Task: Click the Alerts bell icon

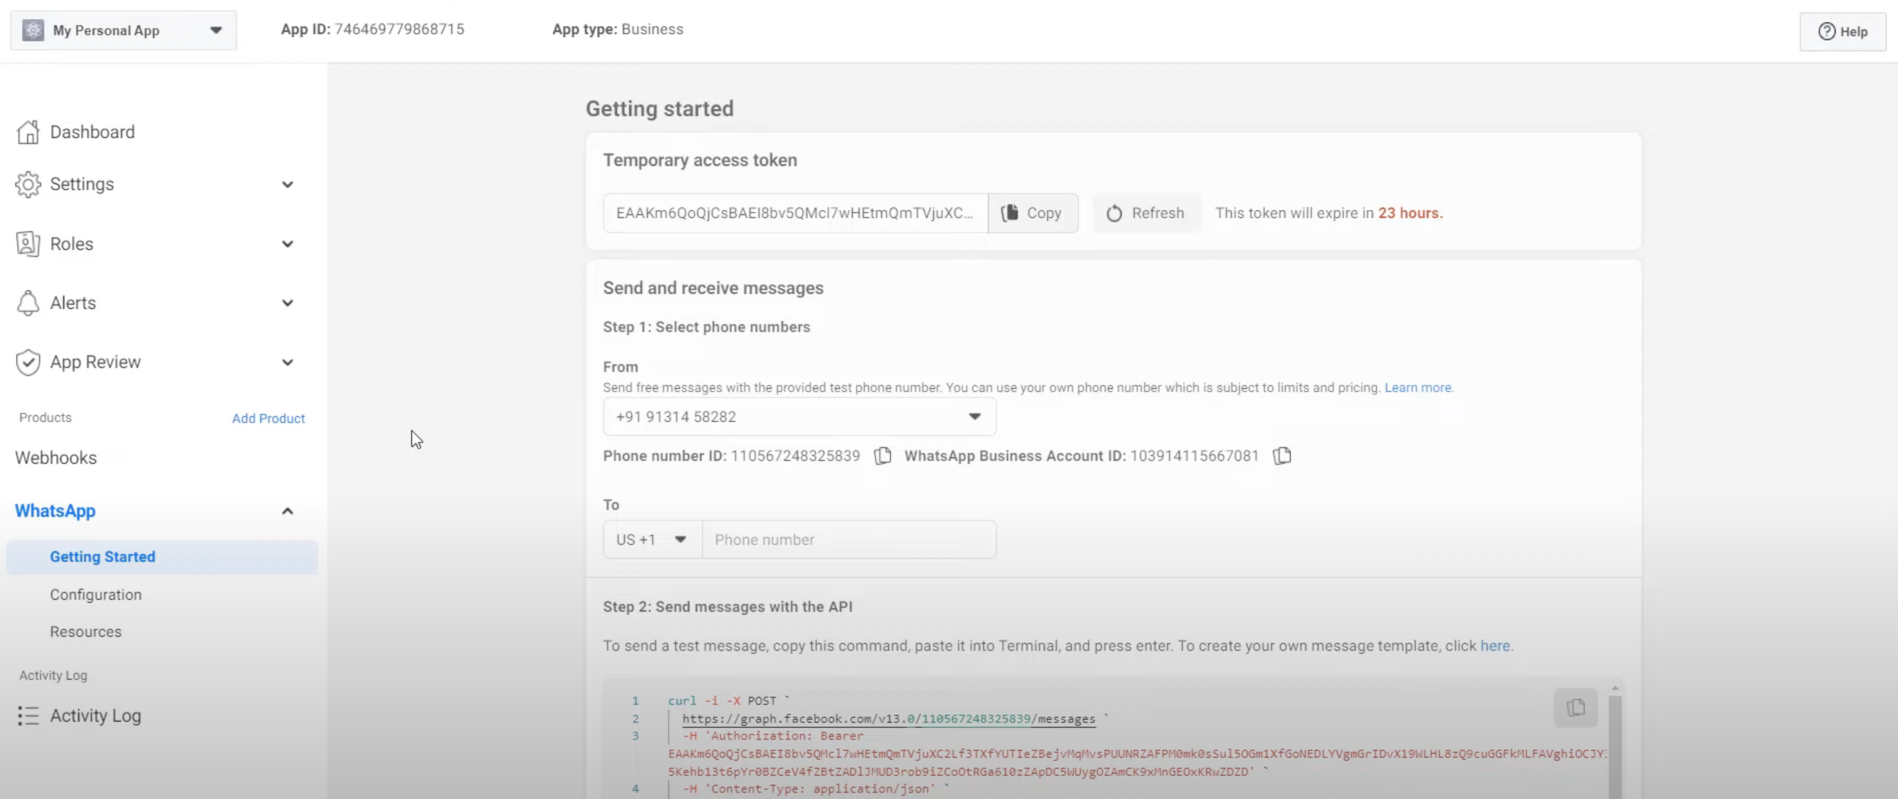Action: (28, 303)
